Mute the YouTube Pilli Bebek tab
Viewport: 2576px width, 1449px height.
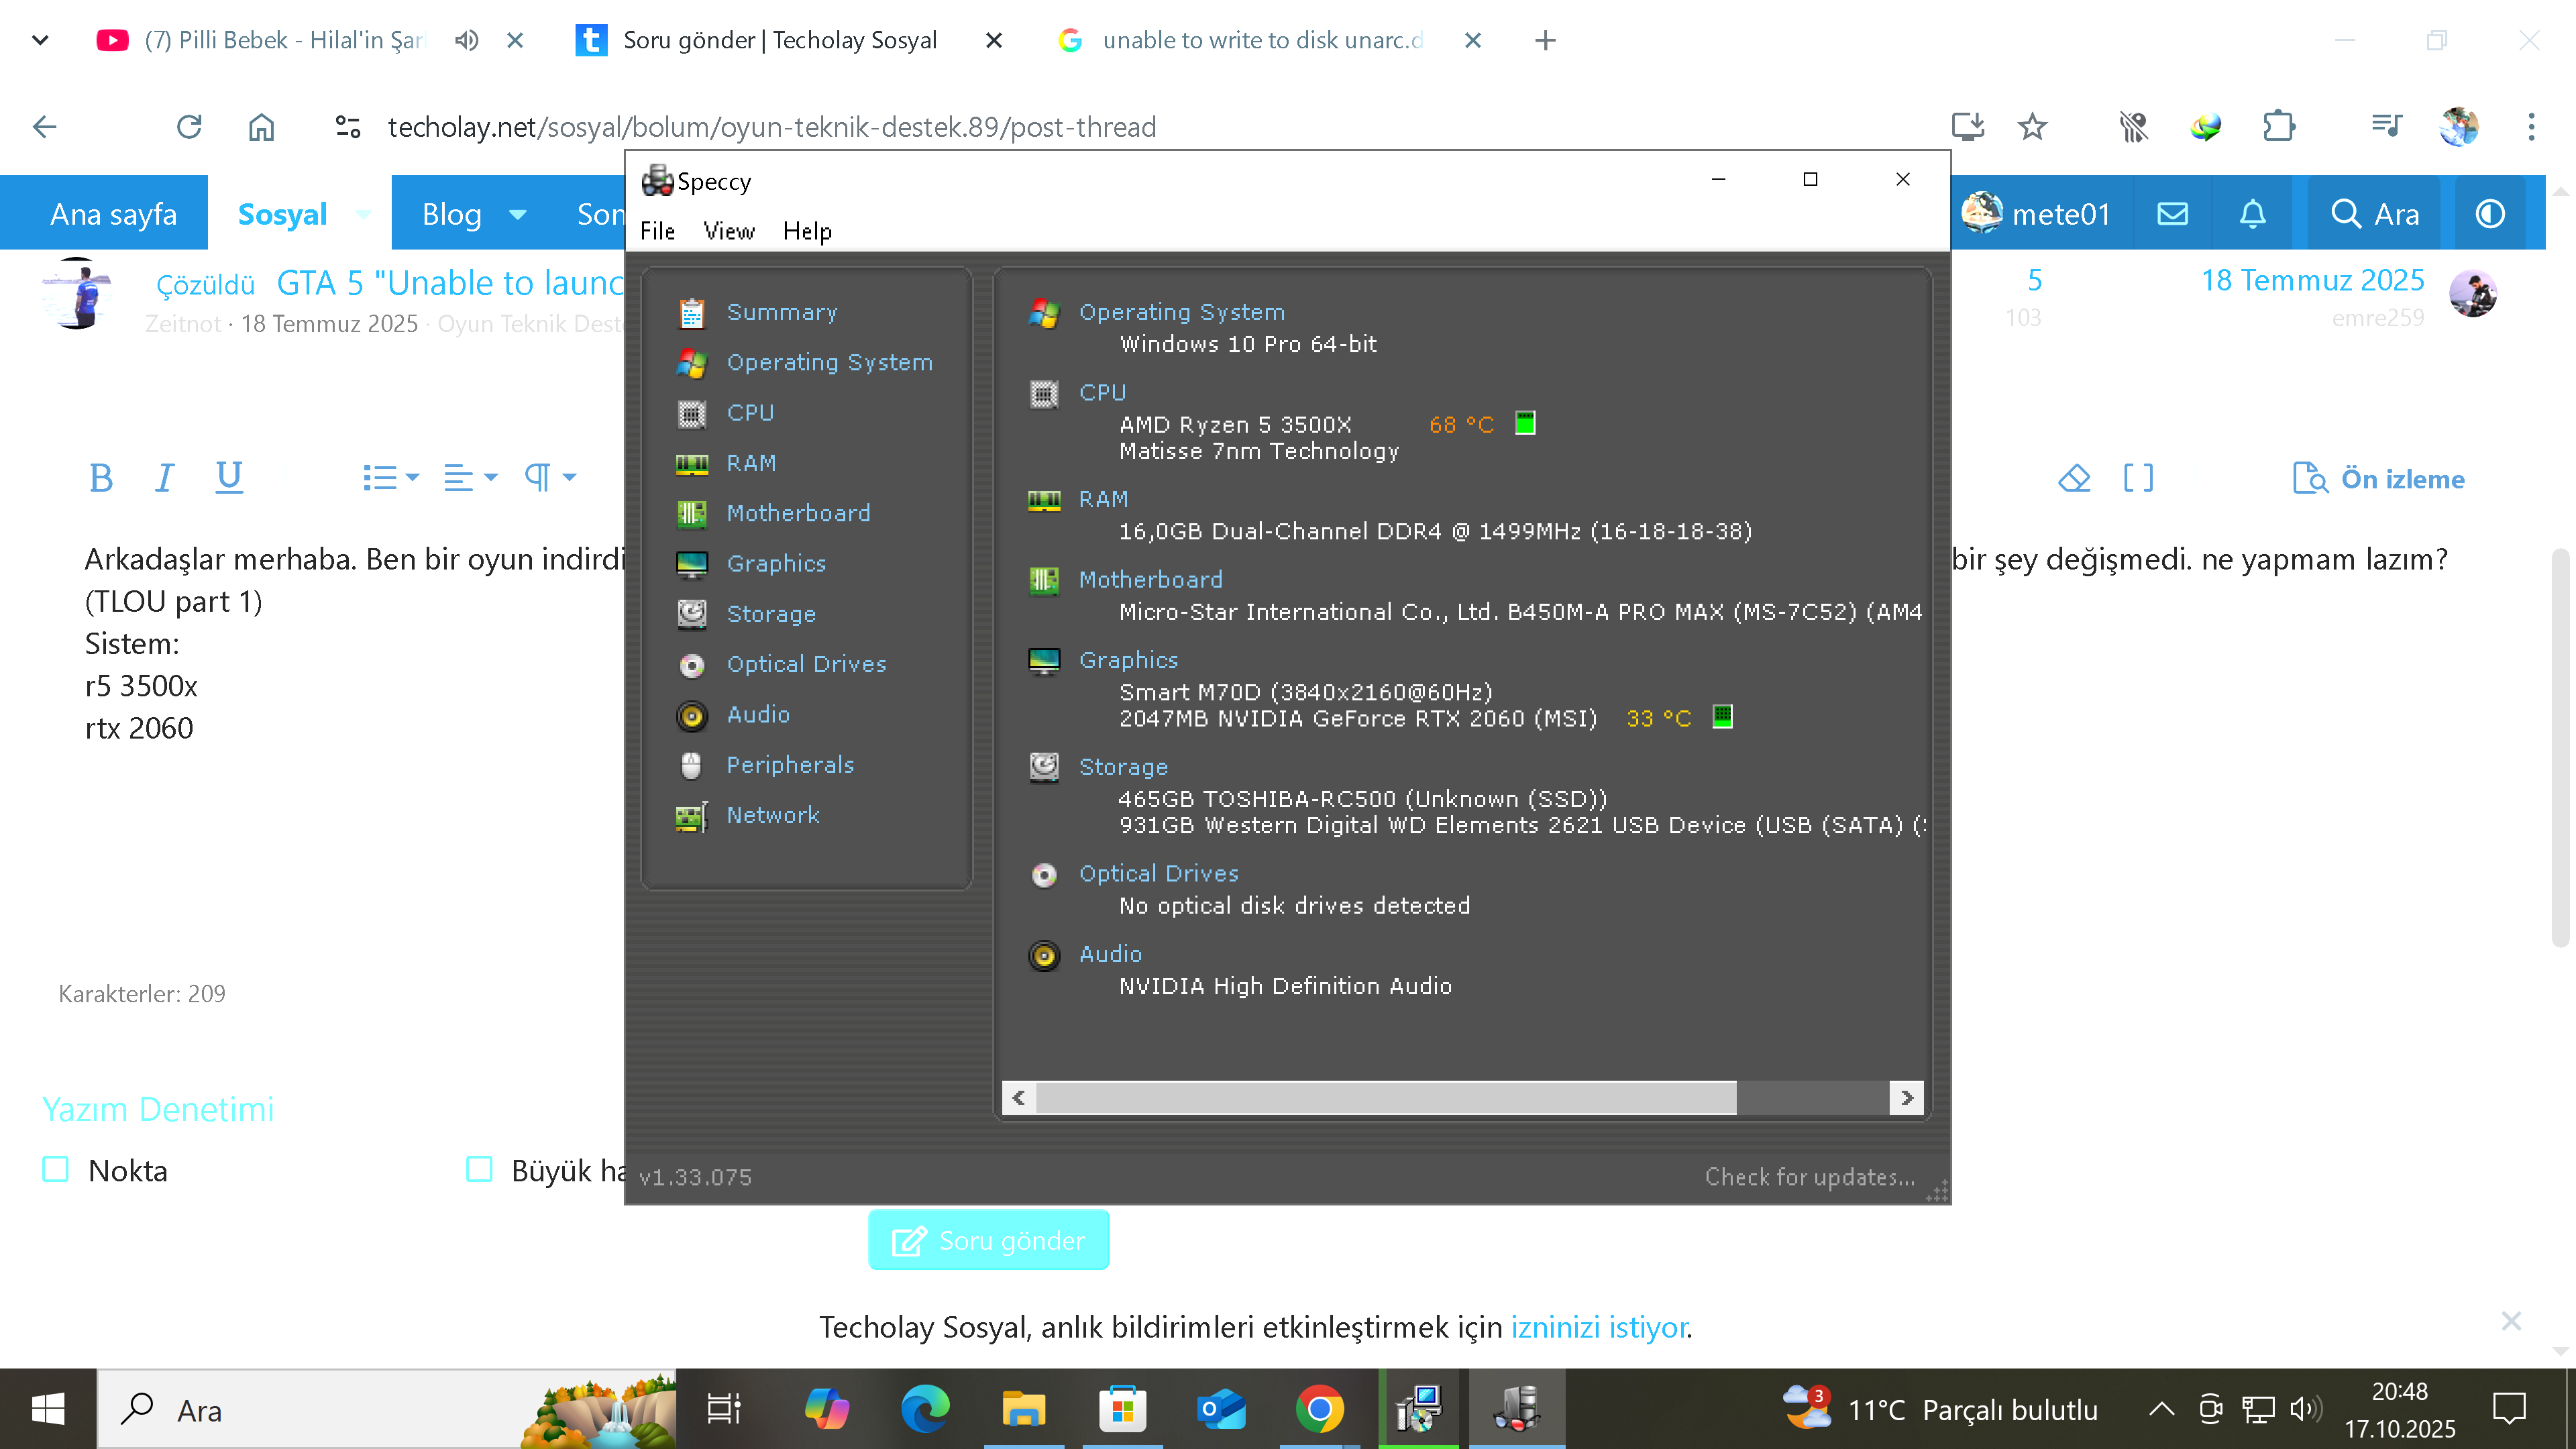466,40
